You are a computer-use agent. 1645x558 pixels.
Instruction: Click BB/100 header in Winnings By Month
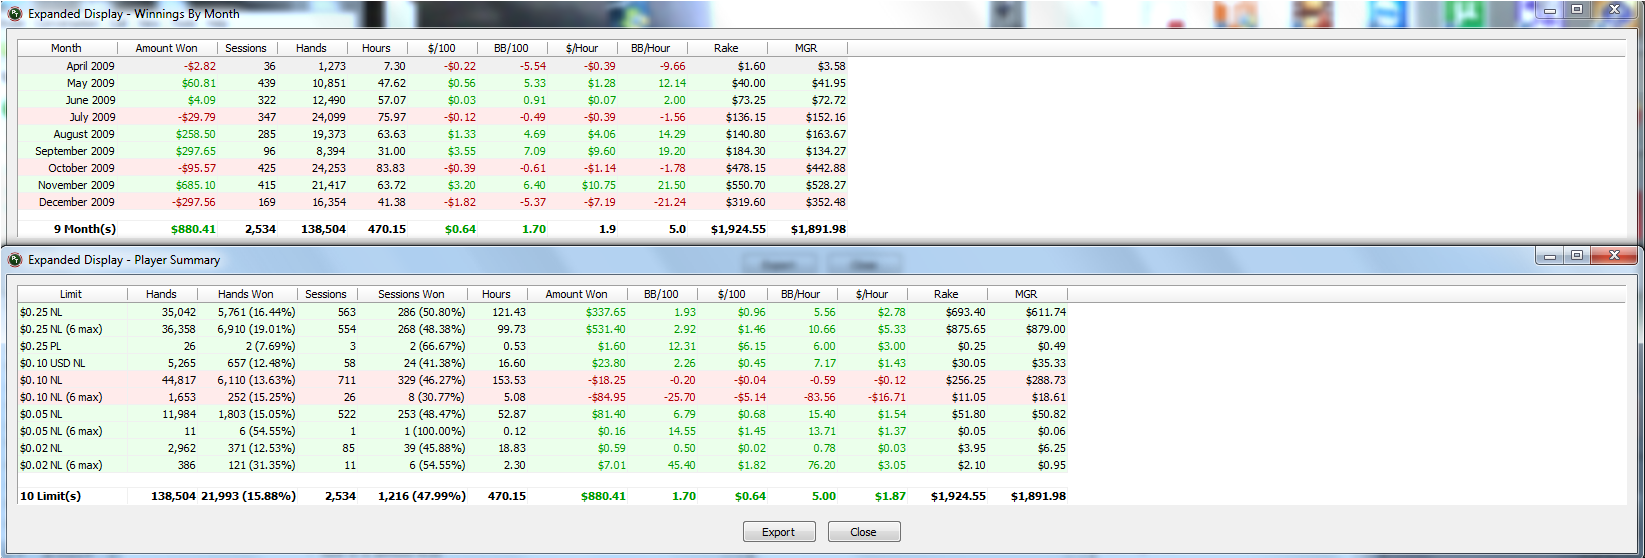[512, 48]
